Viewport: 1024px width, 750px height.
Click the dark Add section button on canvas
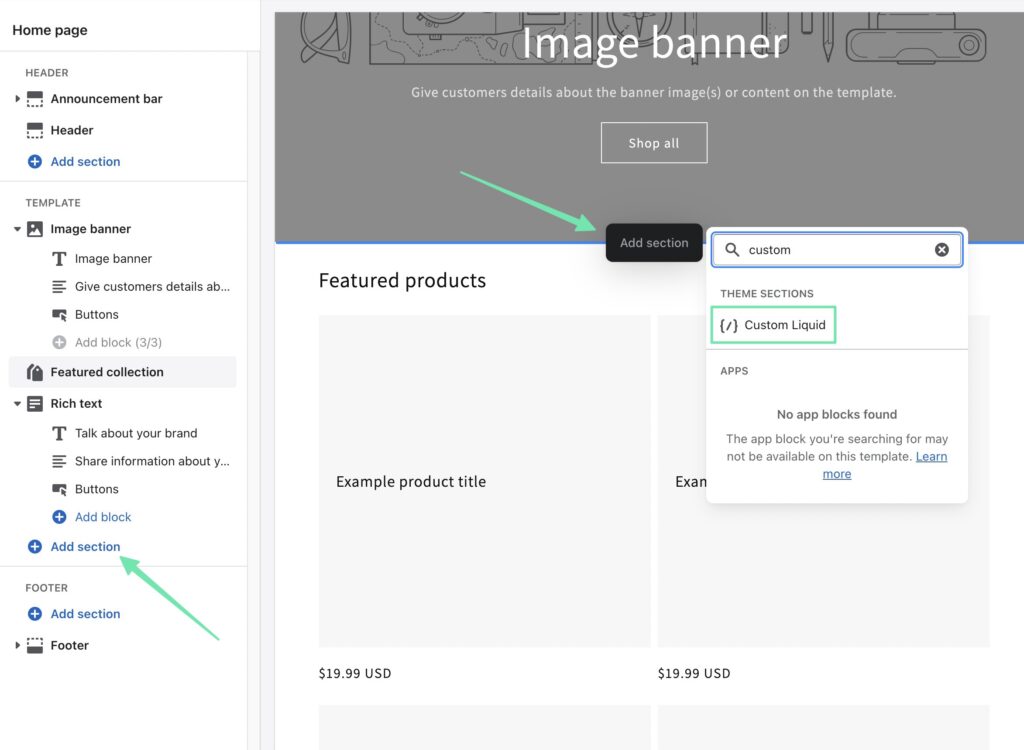click(654, 242)
